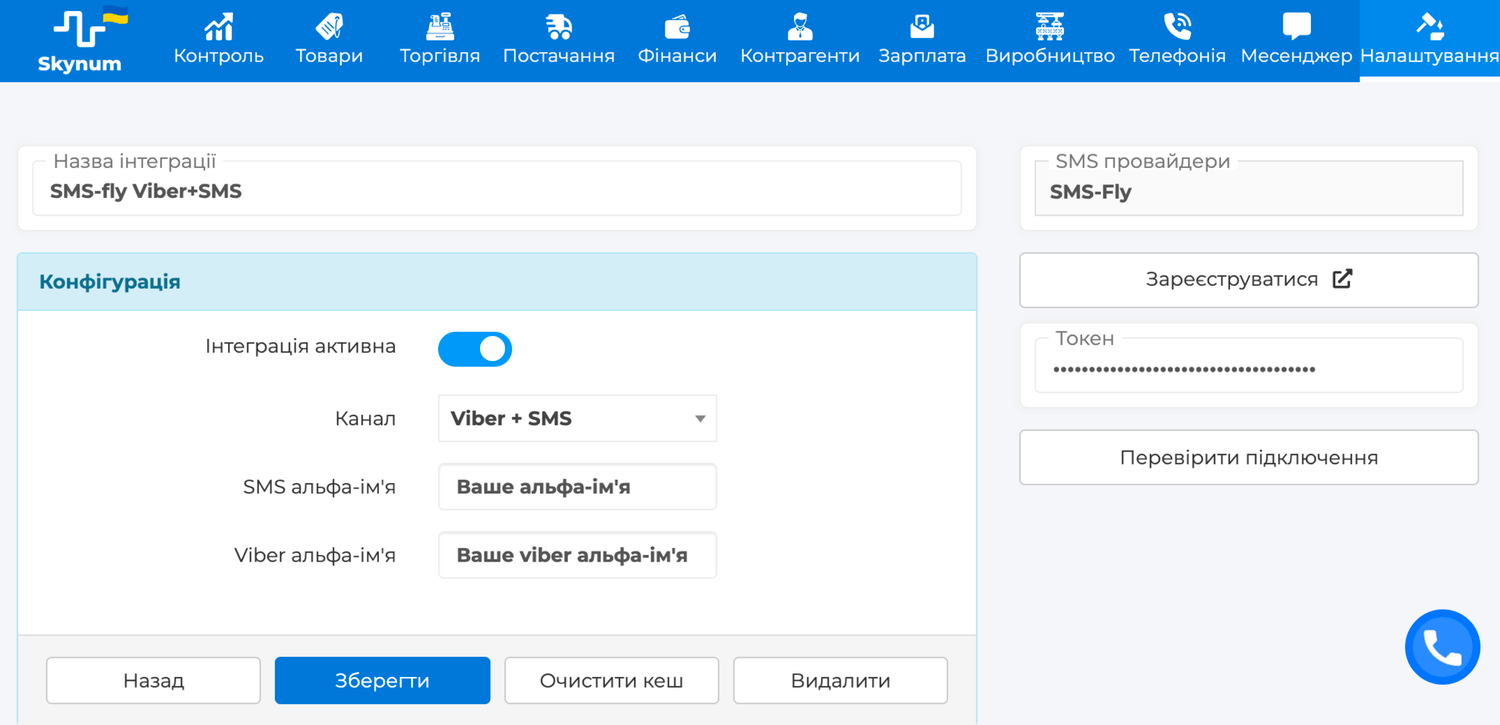1500x725 pixels.
Task: Click the Очистити кеш button
Action: [611, 681]
